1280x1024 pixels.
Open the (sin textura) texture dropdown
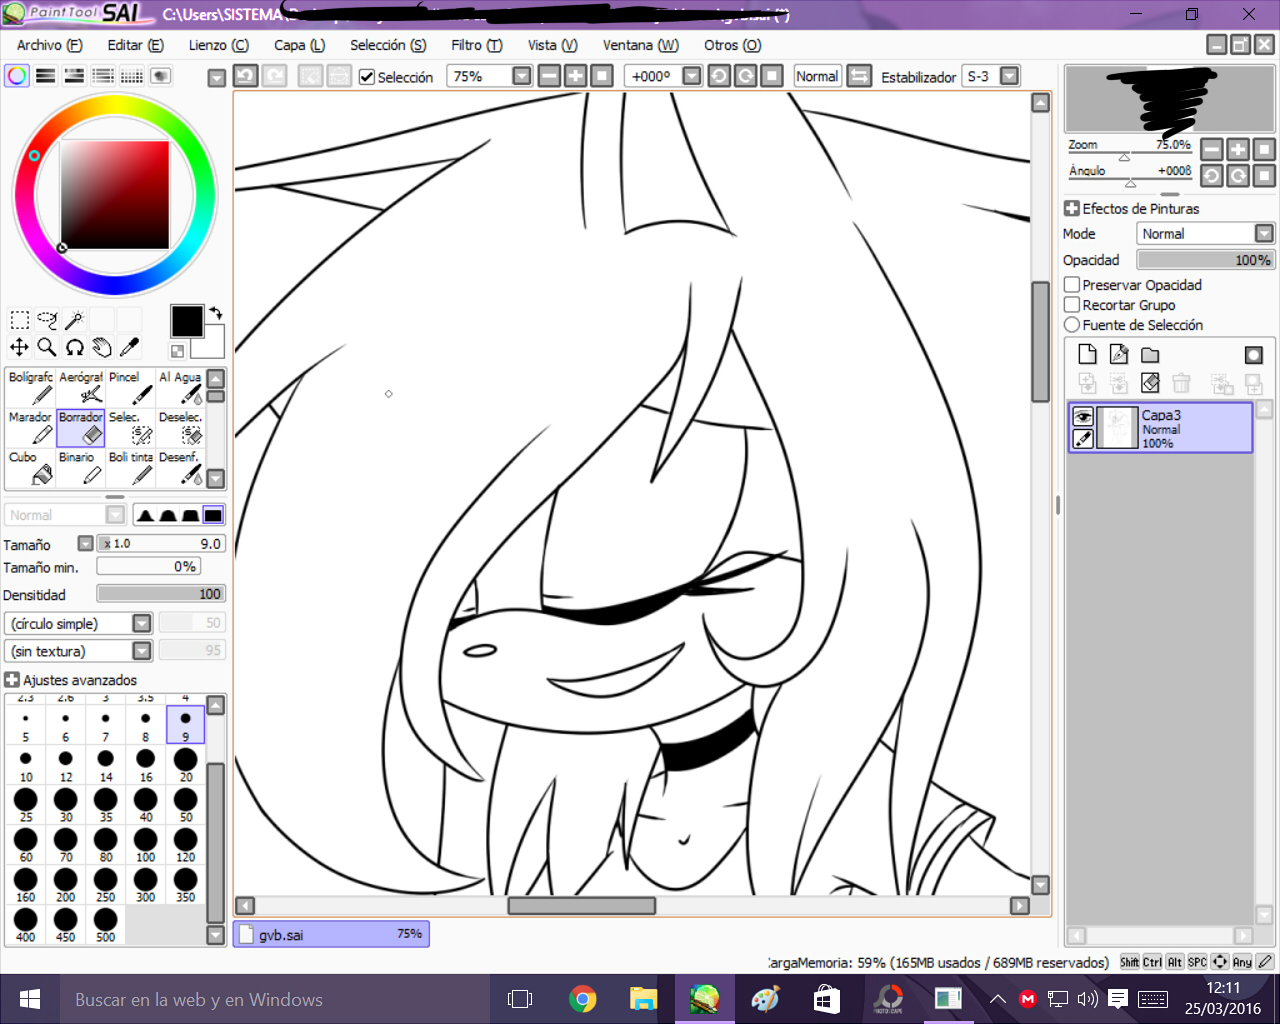coord(142,651)
